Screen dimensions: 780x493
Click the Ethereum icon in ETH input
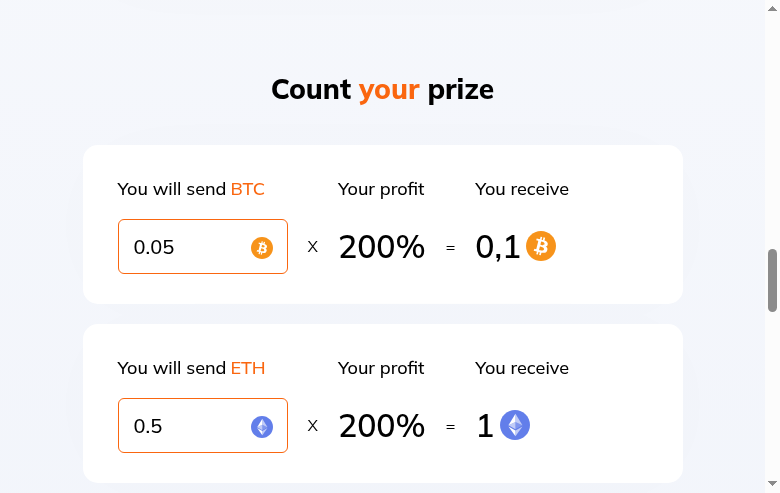(x=262, y=427)
